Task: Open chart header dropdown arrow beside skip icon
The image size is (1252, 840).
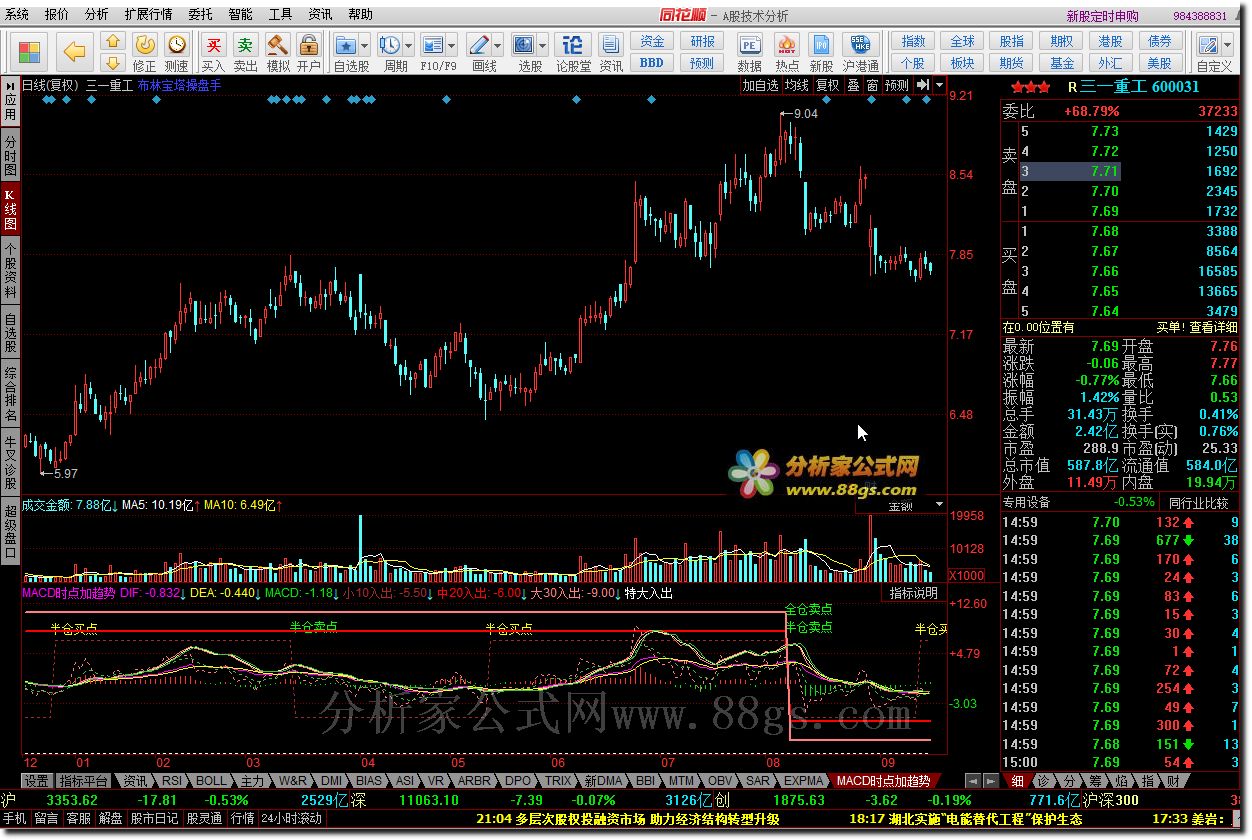Action: pos(939,85)
